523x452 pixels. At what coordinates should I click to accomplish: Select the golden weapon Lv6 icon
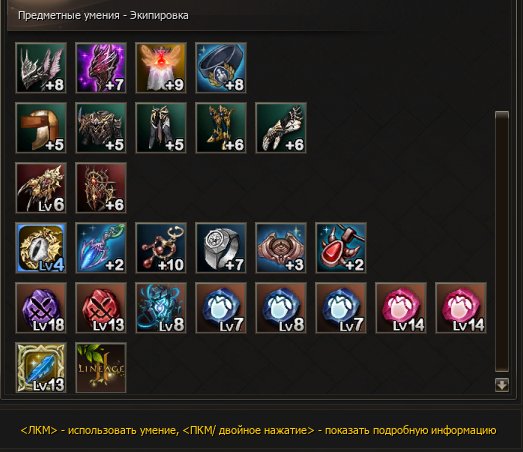pos(41,188)
